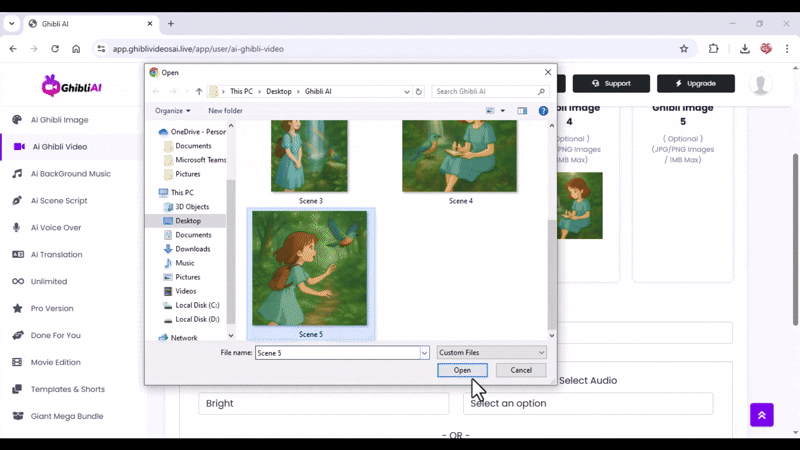Select Local Disk (C:) in tree

(x=191, y=305)
